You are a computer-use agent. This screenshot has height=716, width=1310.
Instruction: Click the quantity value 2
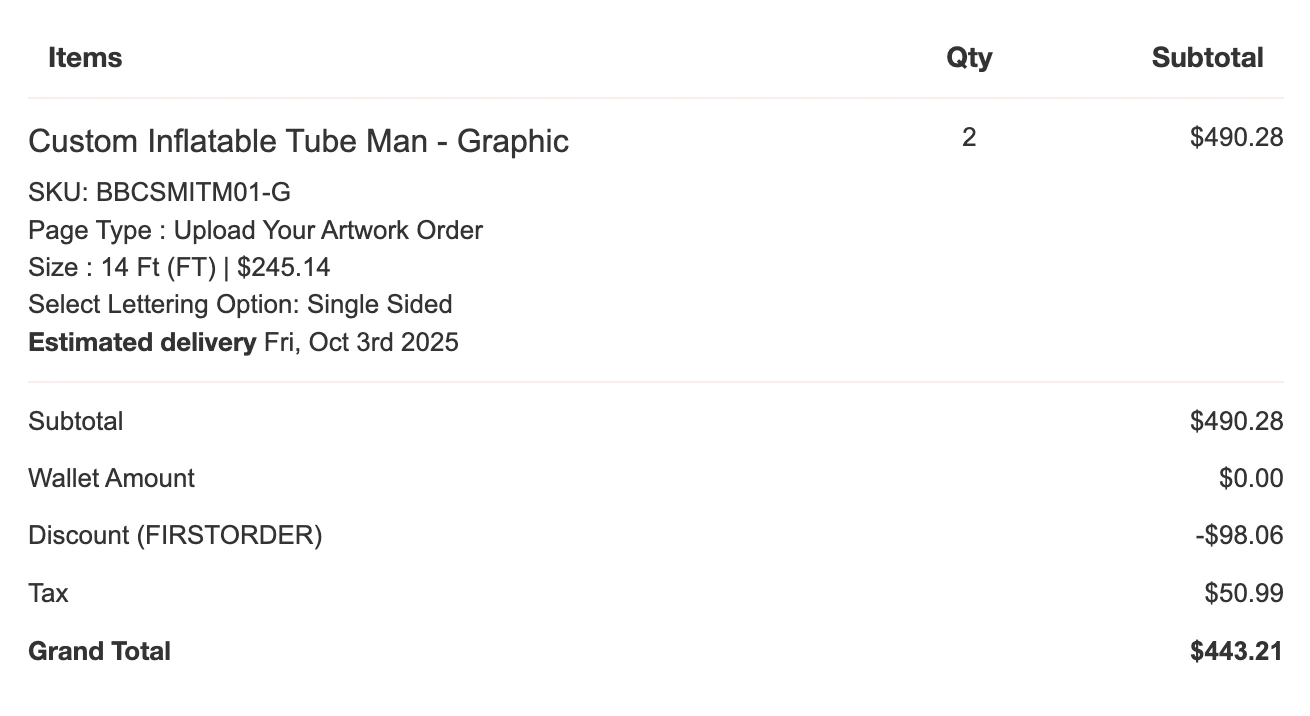point(969,138)
